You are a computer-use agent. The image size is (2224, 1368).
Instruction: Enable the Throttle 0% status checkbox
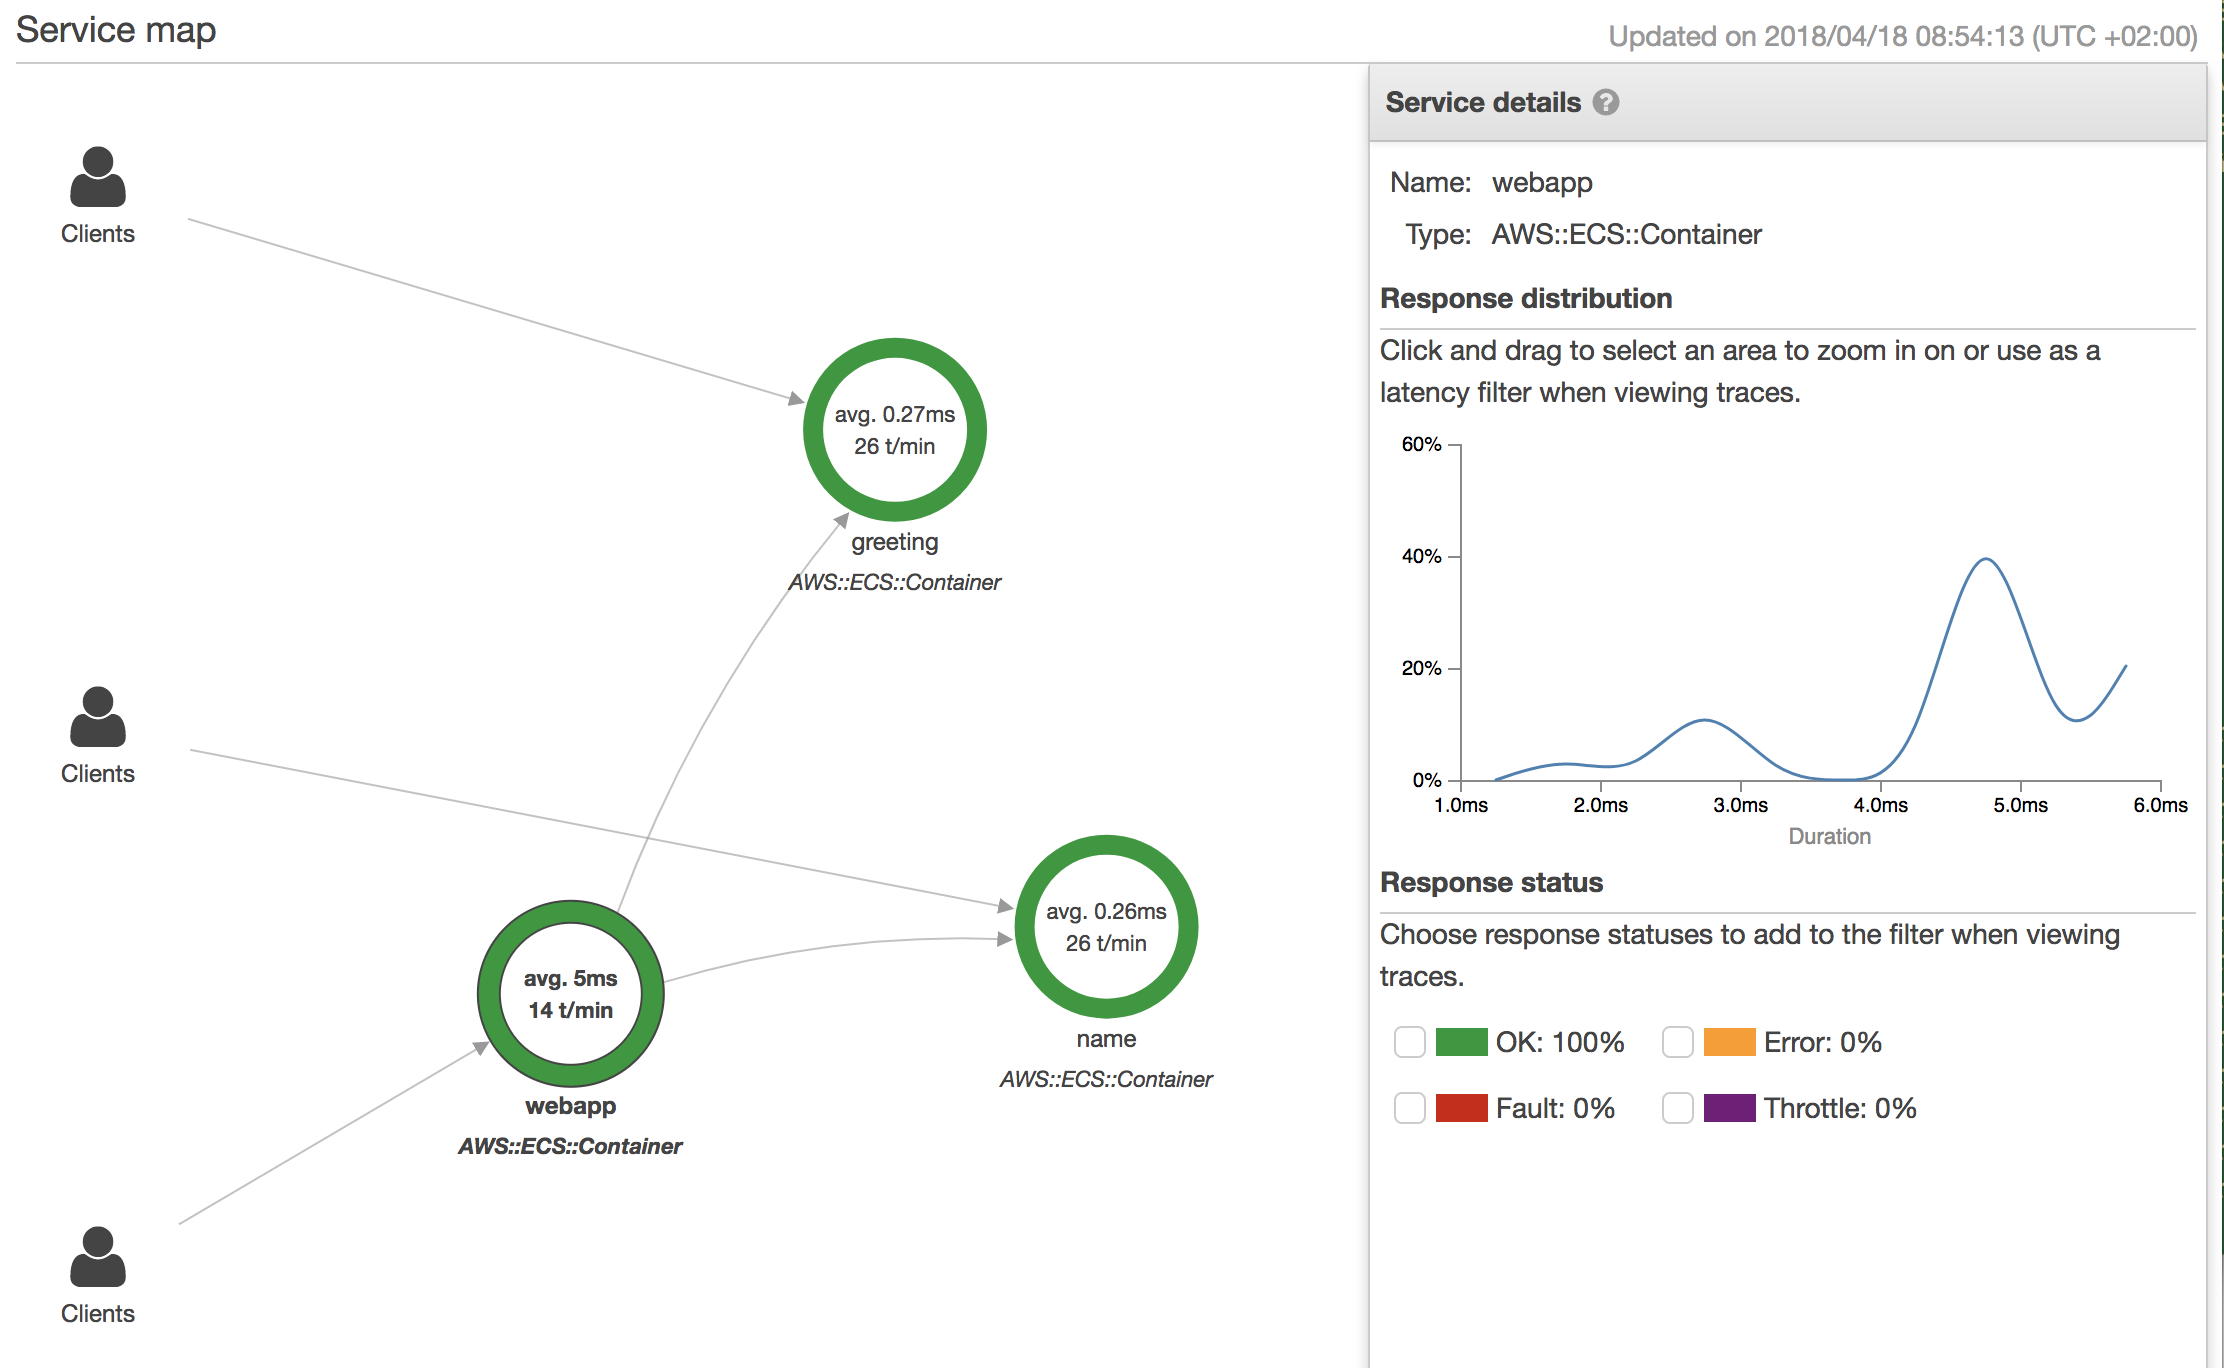pyautogui.click(x=1678, y=1108)
